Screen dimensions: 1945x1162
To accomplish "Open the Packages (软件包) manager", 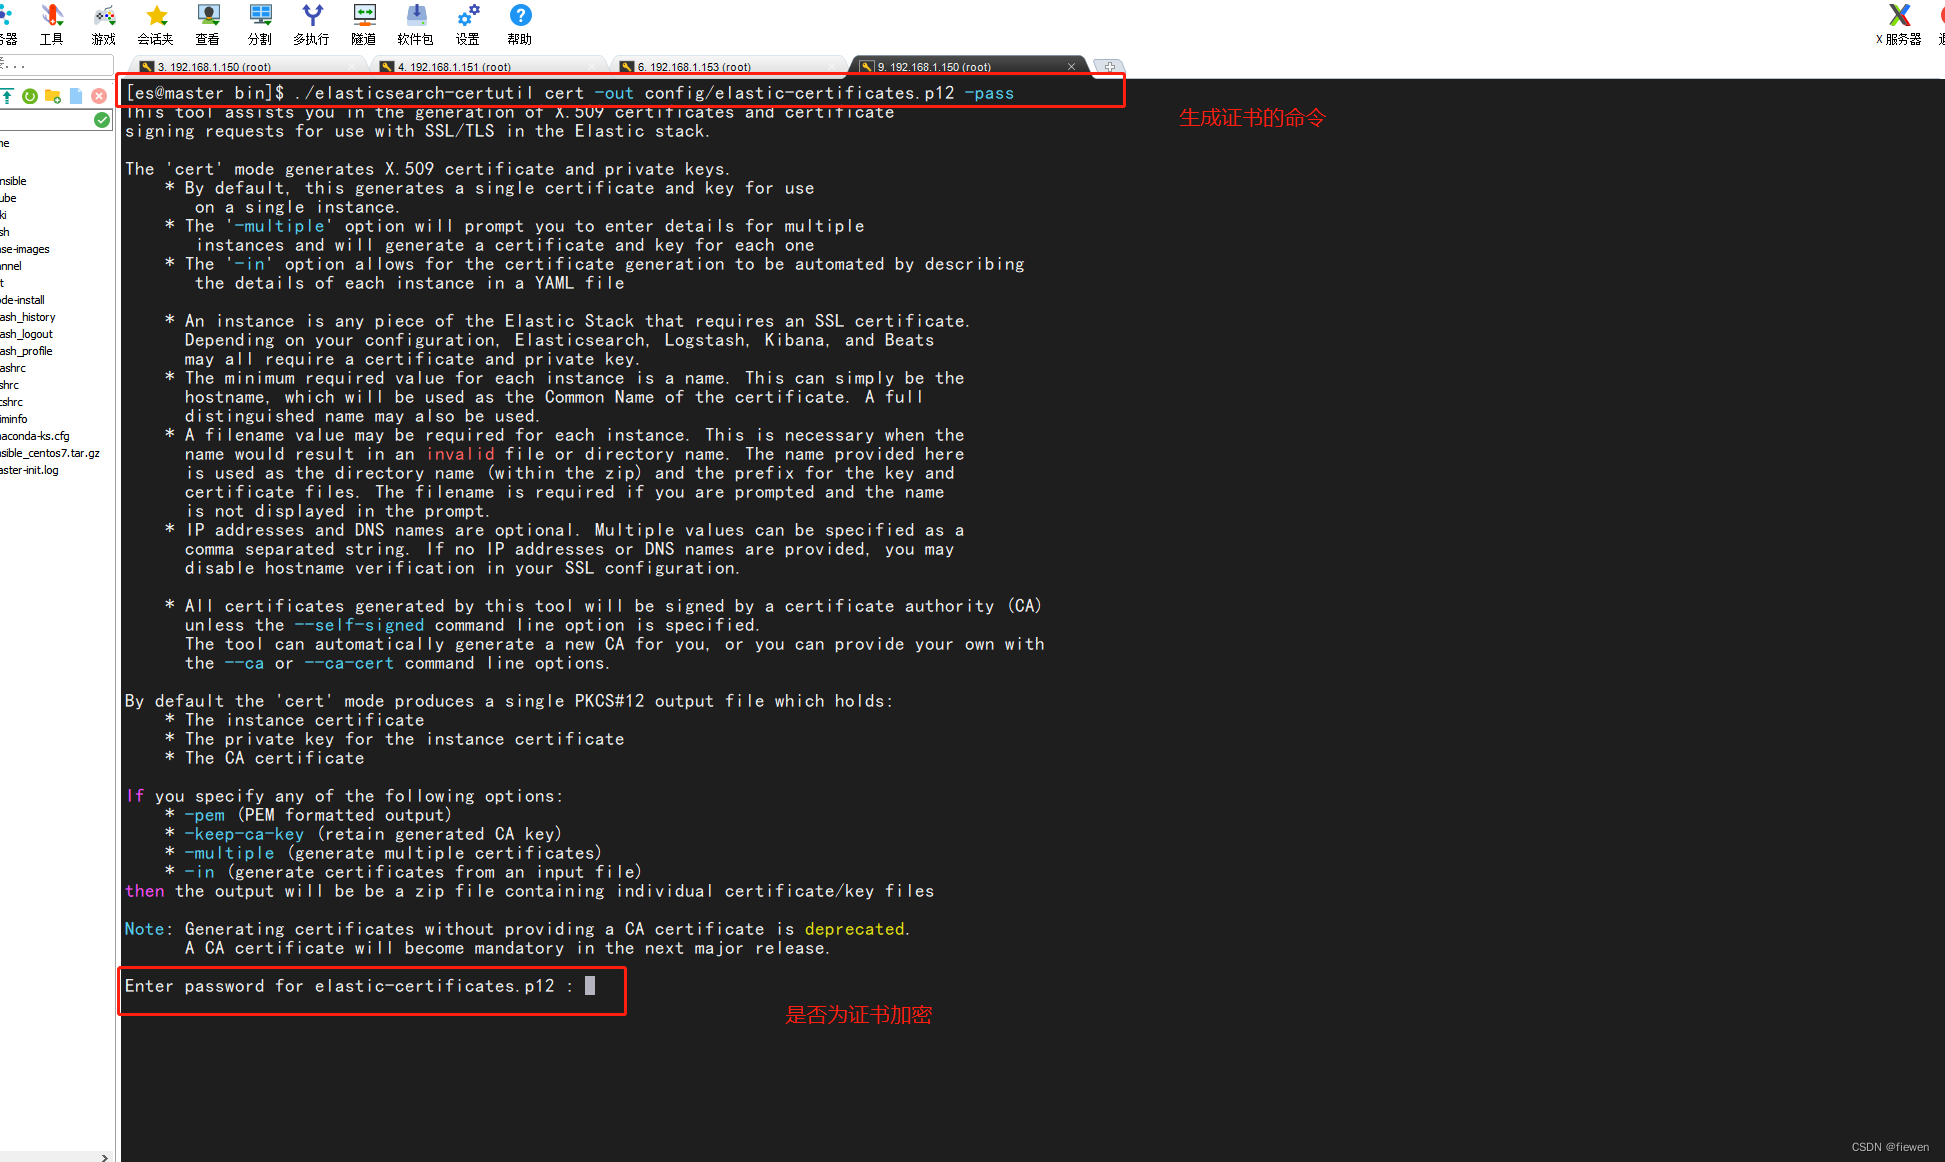I will (415, 25).
